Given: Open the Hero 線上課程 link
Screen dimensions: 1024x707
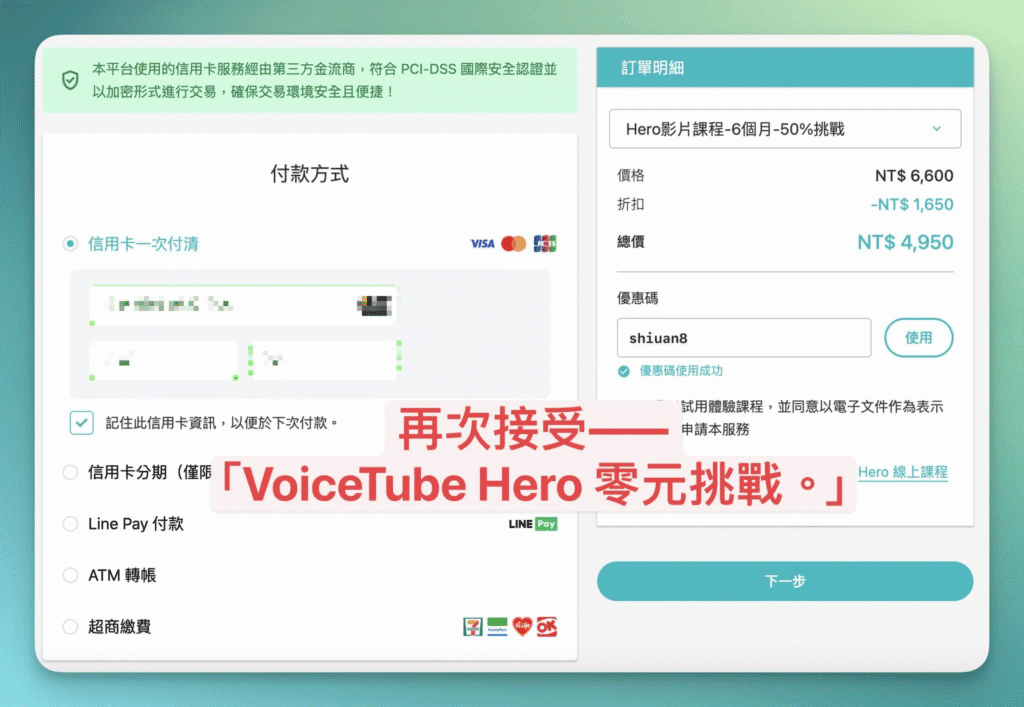Looking at the screenshot, I should pyautogui.click(x=902, y=472).
